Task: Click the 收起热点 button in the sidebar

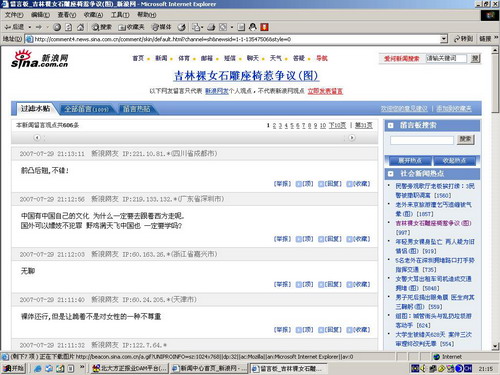Action: point(454,161)
